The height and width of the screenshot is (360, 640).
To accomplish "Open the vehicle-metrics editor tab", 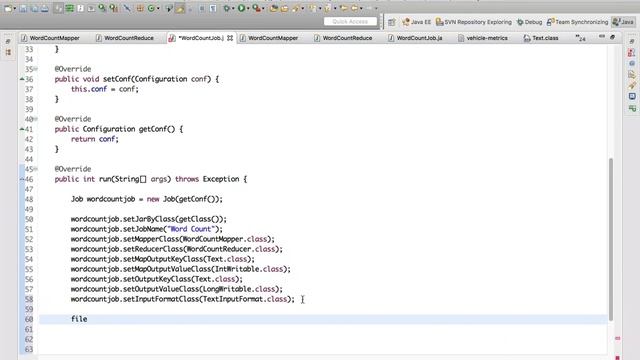I will [483, 38].
